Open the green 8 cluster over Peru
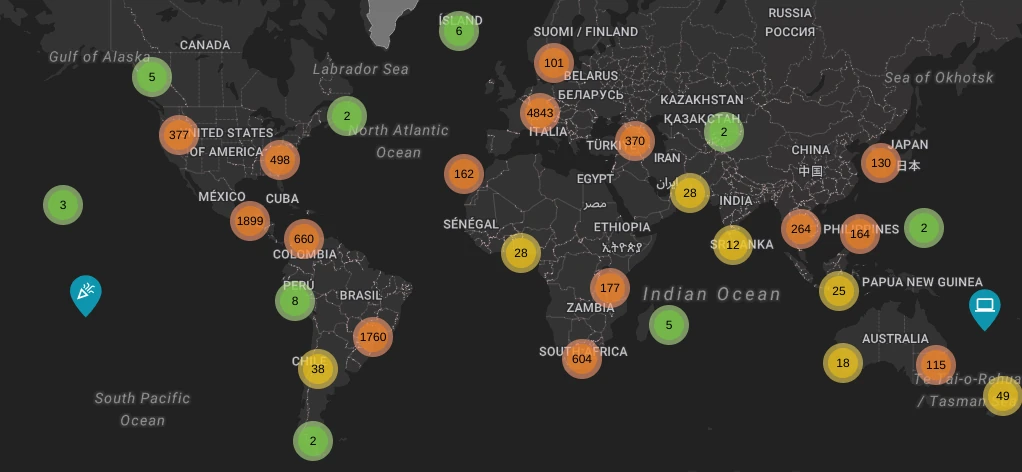The height and width of the screenshot is (472, 1022). [x=295, y=301]
